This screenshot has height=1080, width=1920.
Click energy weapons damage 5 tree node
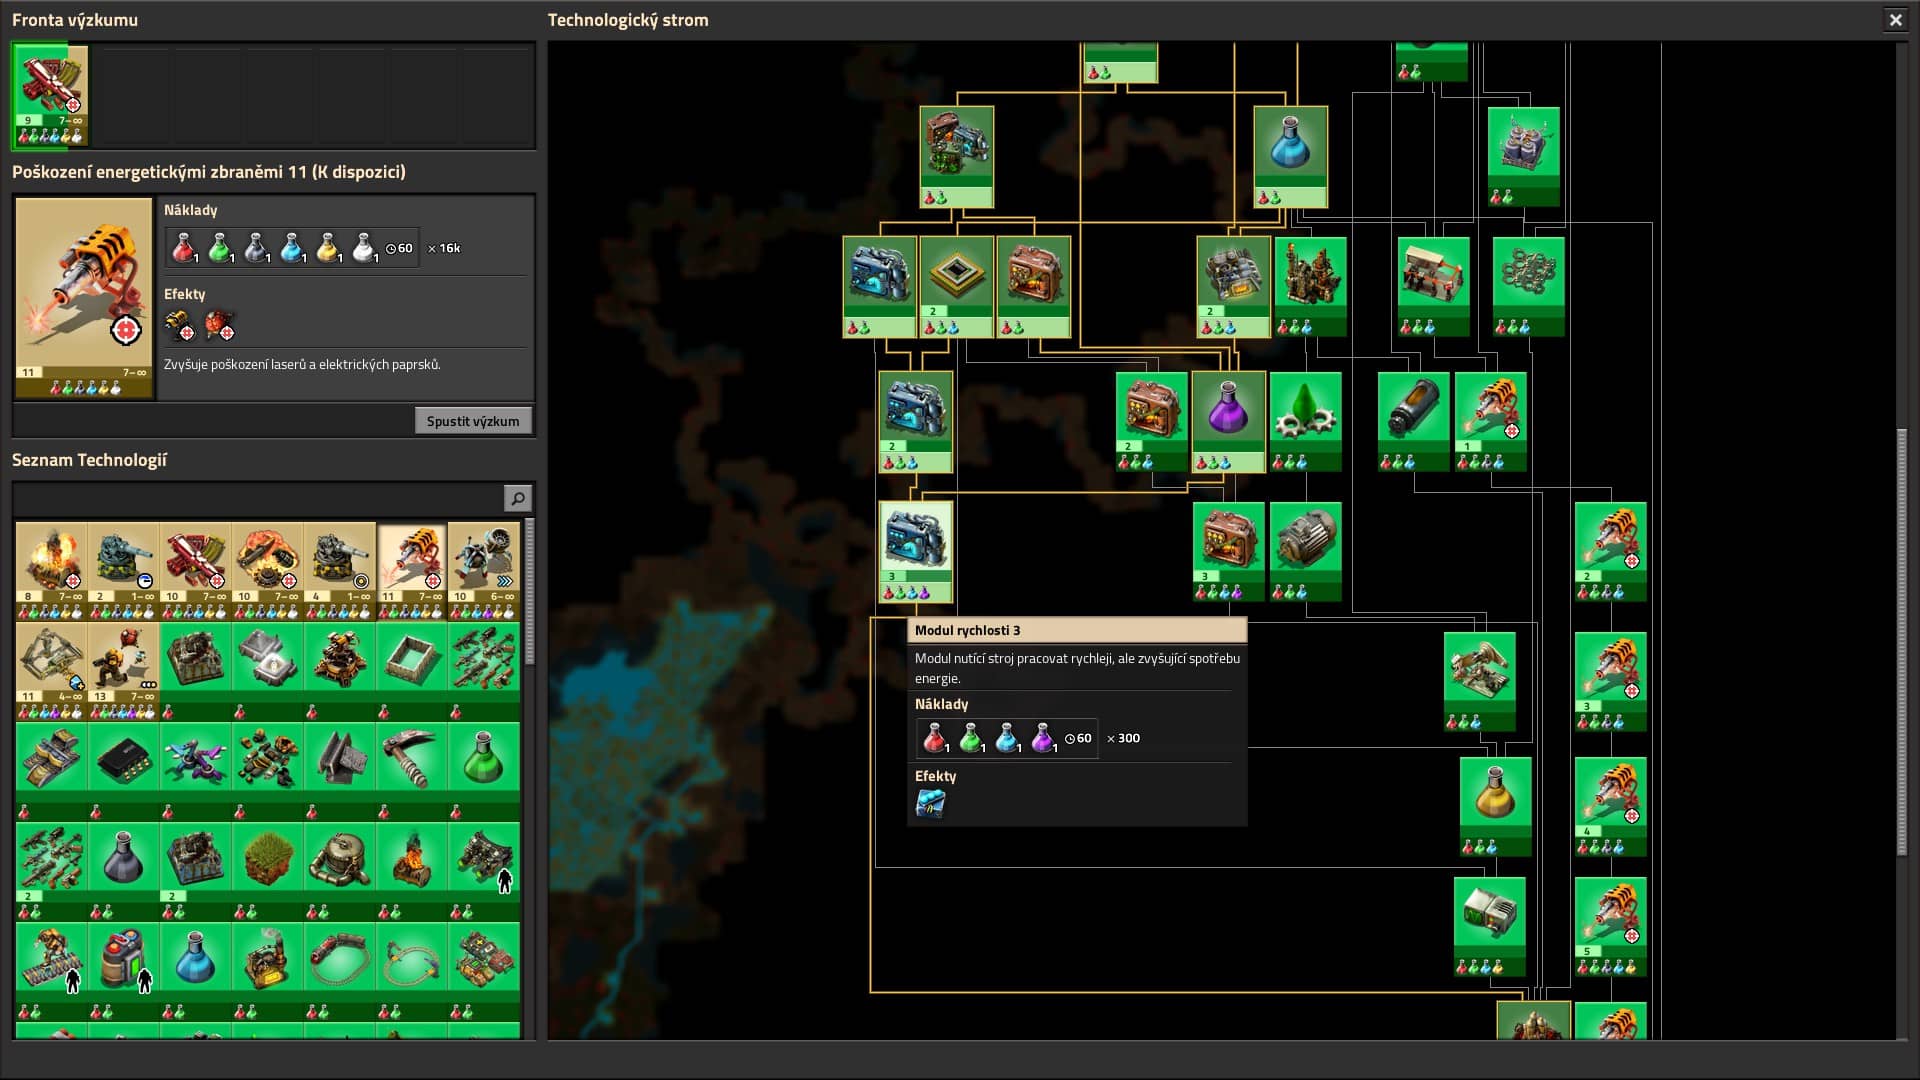[1611, 927]
